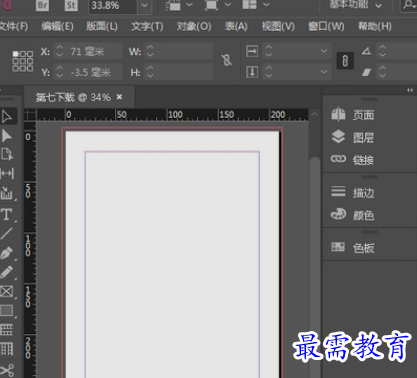Open the view options dropdown
Viewport: 417px width, 378px height.
(189, 5)
